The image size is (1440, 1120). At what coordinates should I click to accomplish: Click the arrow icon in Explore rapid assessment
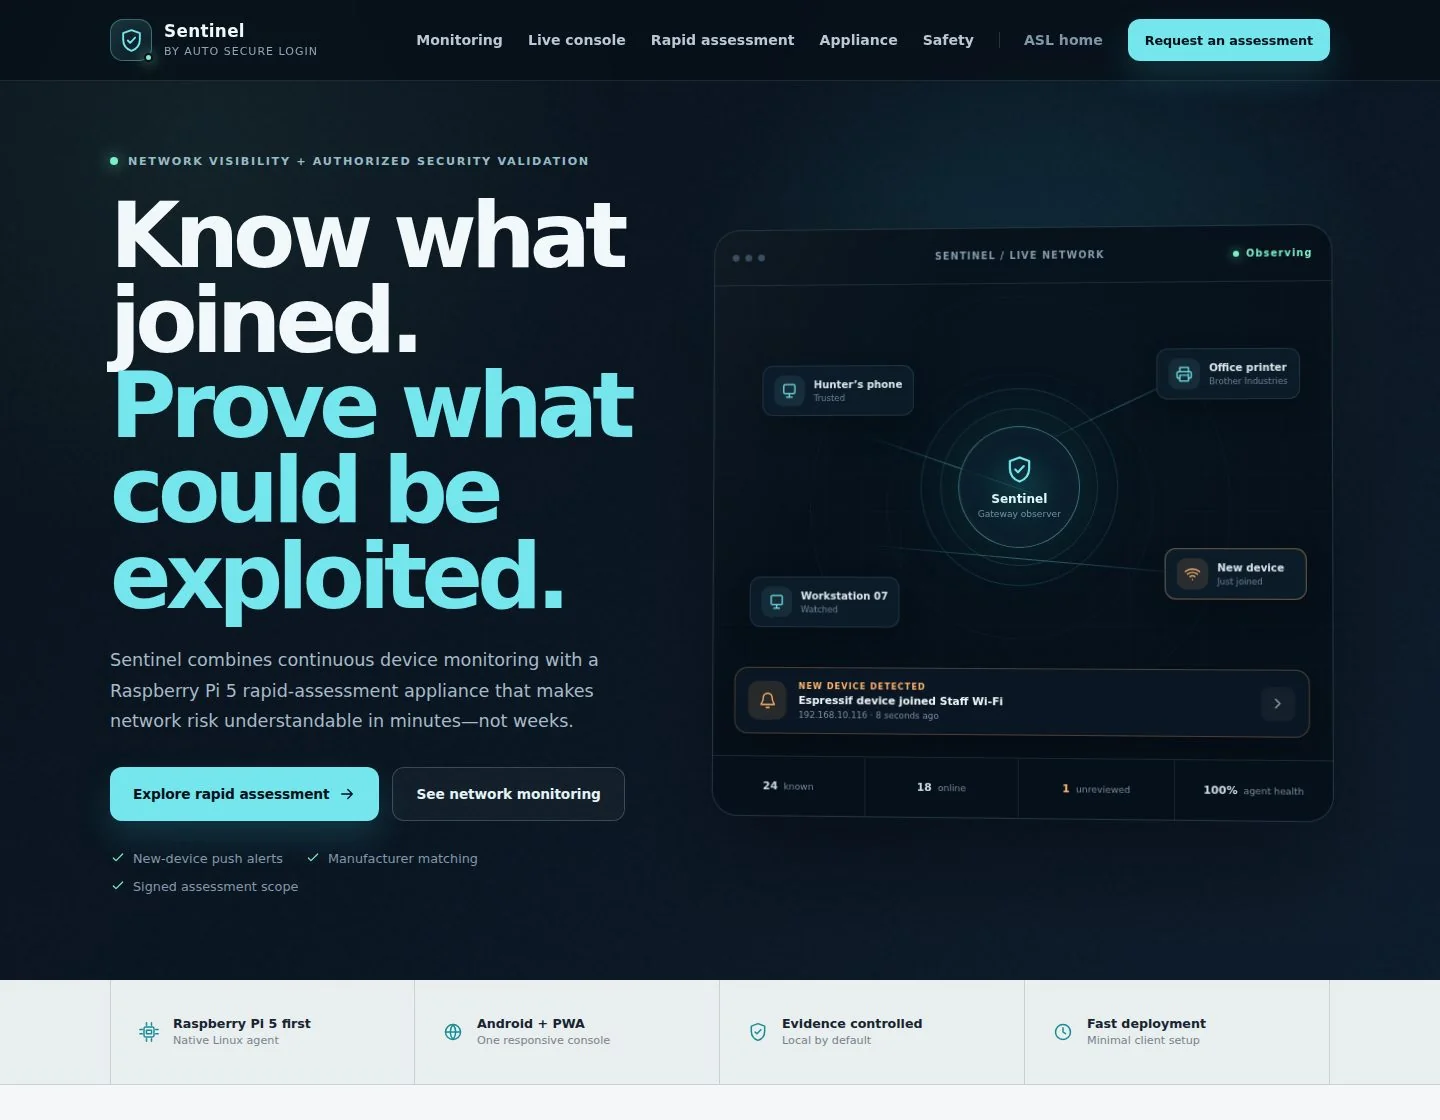[x=347, y=794]
